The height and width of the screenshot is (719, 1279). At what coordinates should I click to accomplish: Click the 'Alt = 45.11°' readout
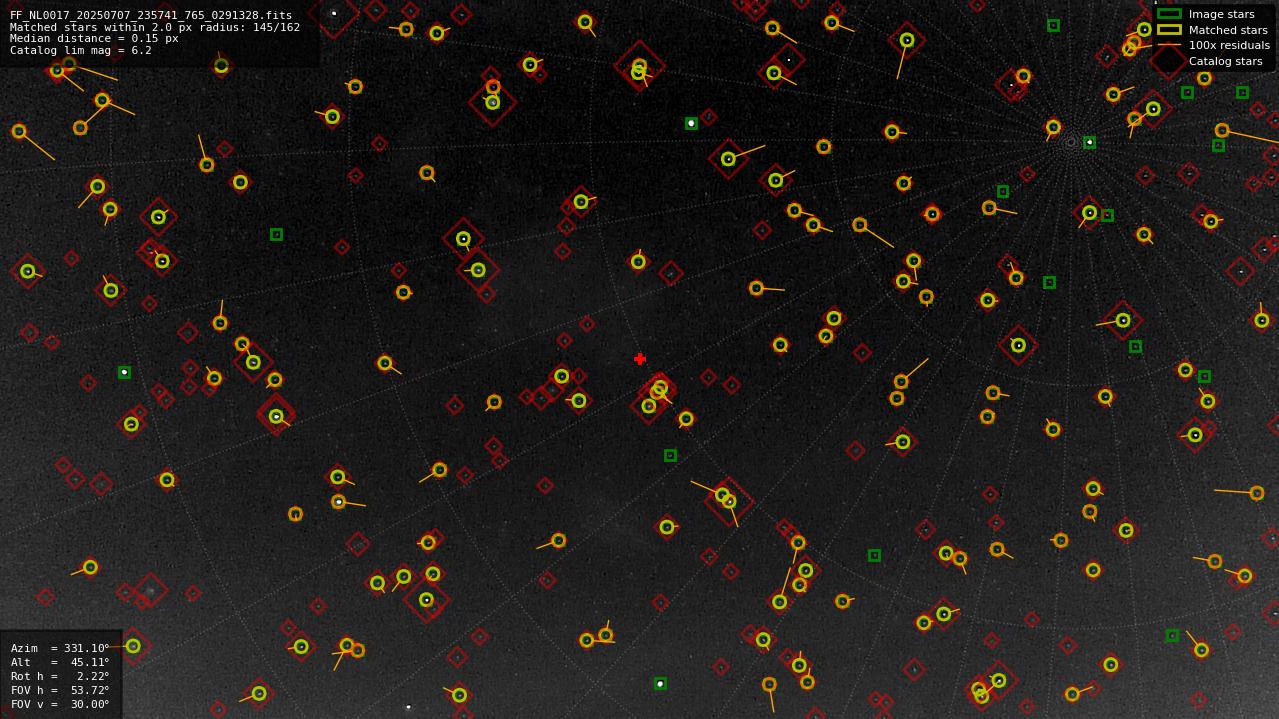click(x=60, y=662)
